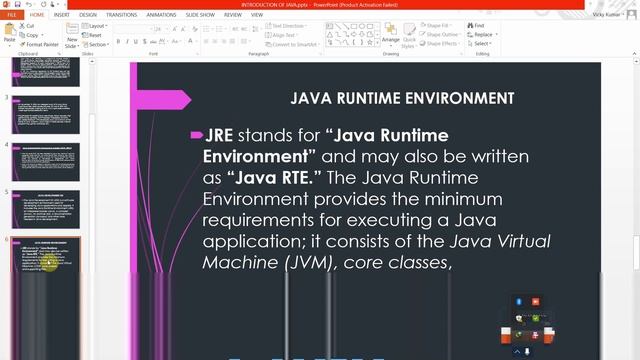Click the Replace button

[x=482, y=35]
